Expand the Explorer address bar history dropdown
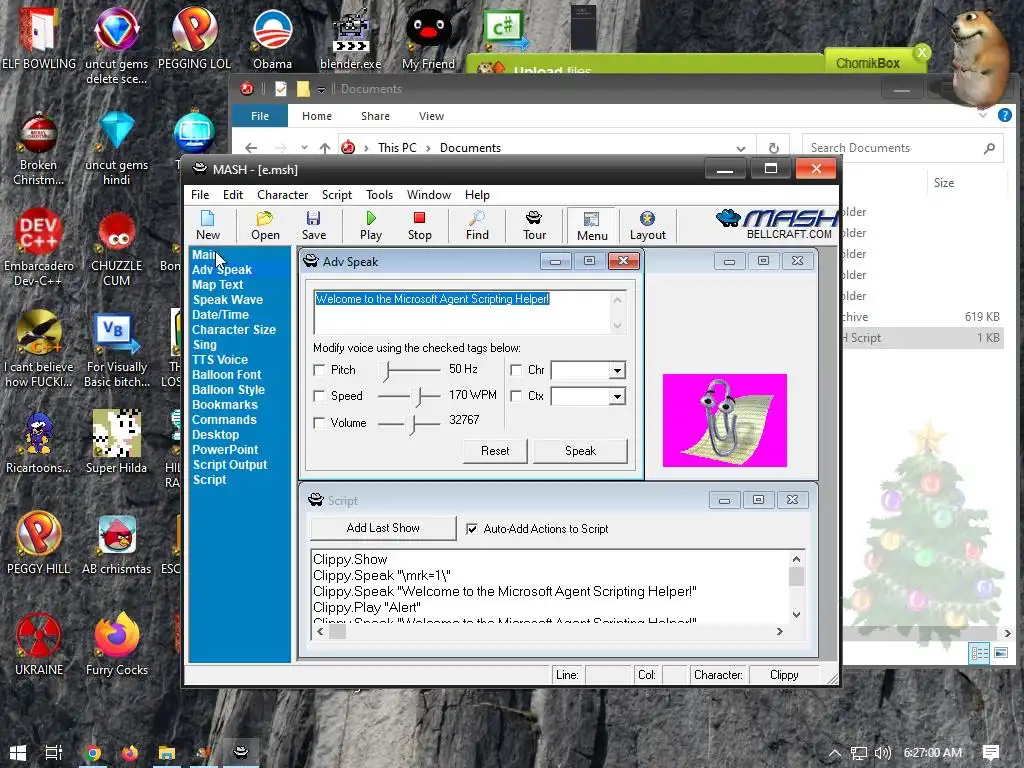 pos(740,148)
